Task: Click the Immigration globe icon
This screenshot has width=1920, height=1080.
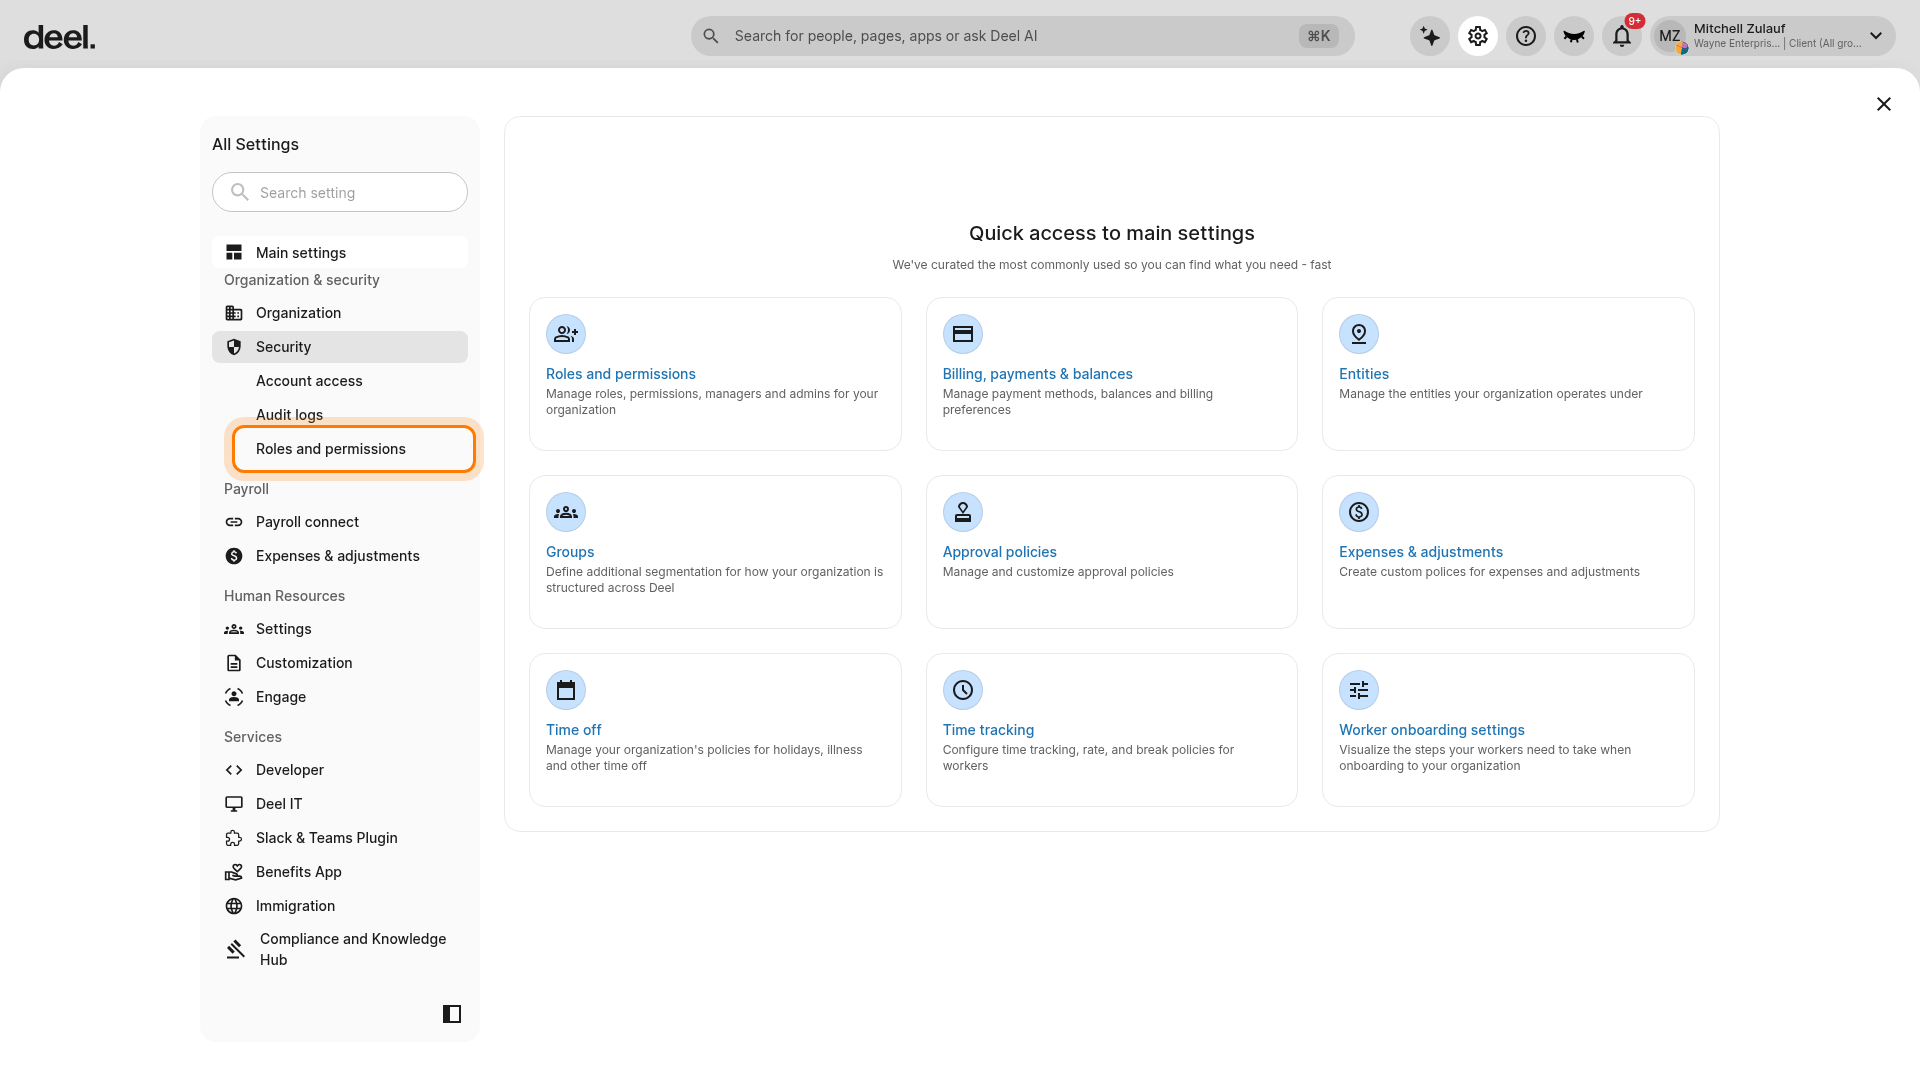Action: [234, 906]
